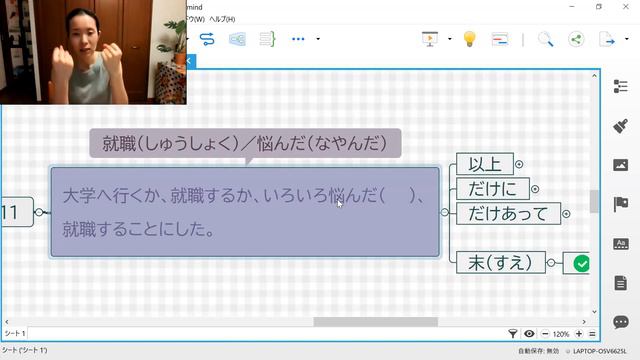The width and height of the screenshot is (640, 360).
Task: Zoom in with the plus button
Action: point(579,334)
